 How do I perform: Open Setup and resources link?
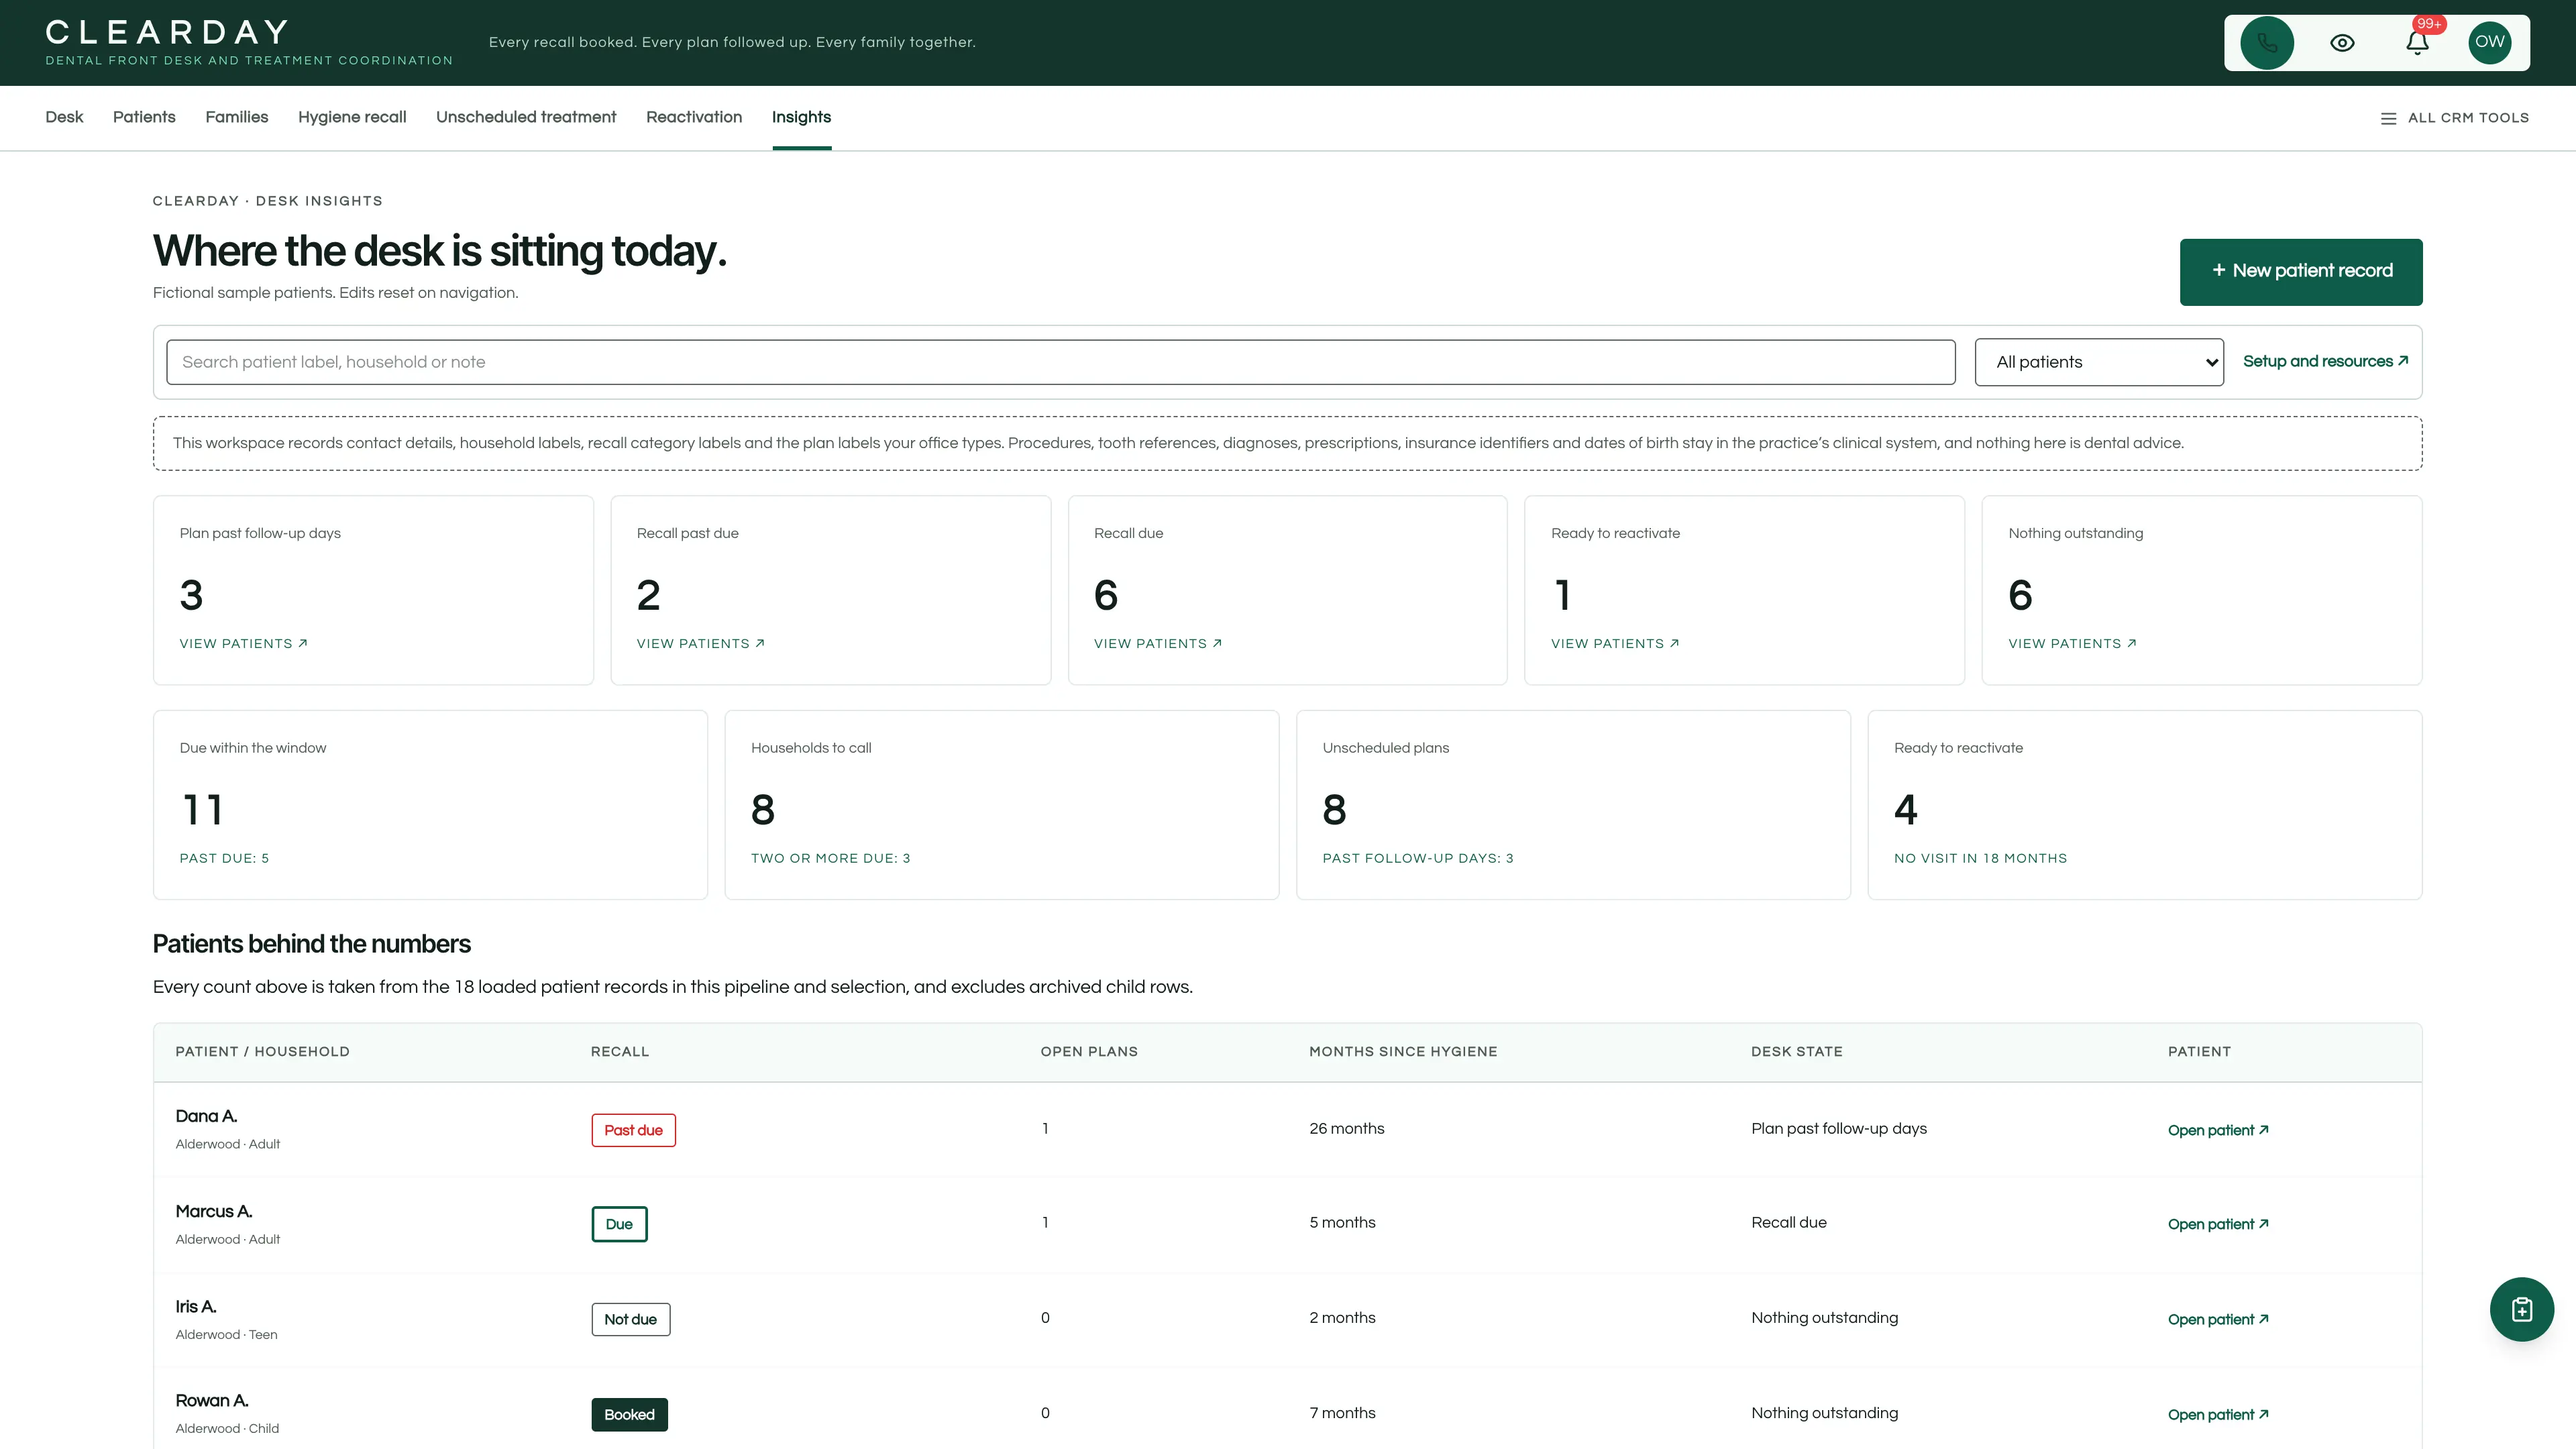click(2325, 361)
